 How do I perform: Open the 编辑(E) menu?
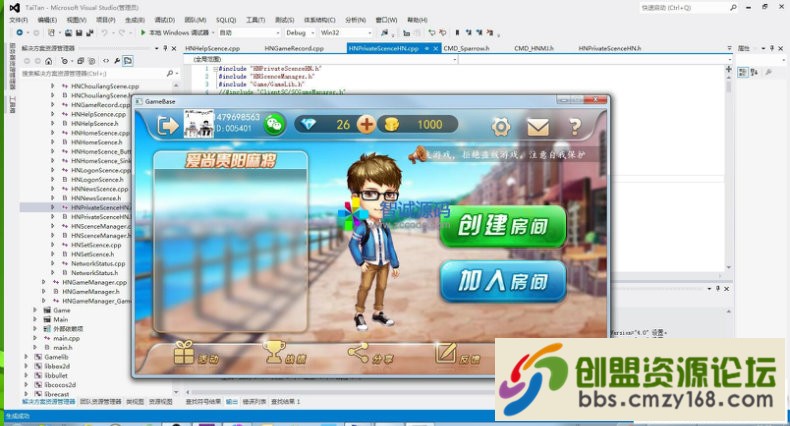tap(47, 20)
